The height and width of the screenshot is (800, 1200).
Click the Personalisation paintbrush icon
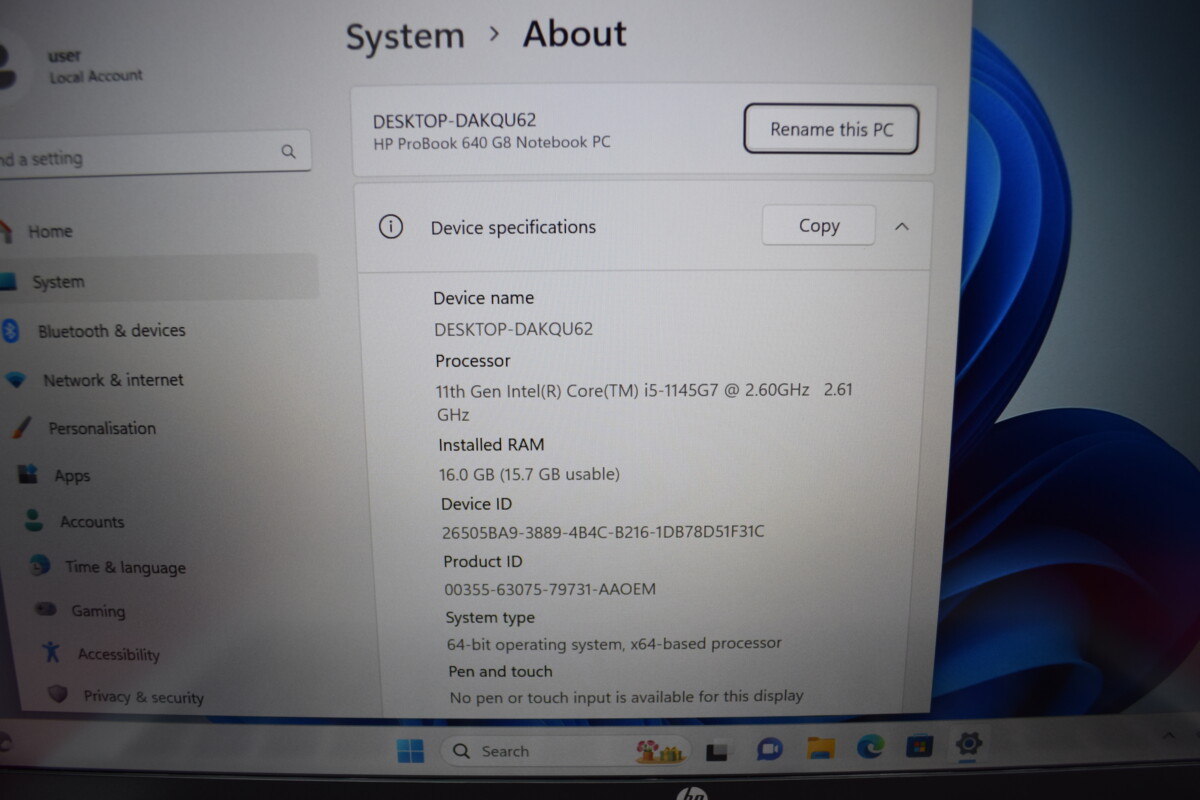point(22,427)
